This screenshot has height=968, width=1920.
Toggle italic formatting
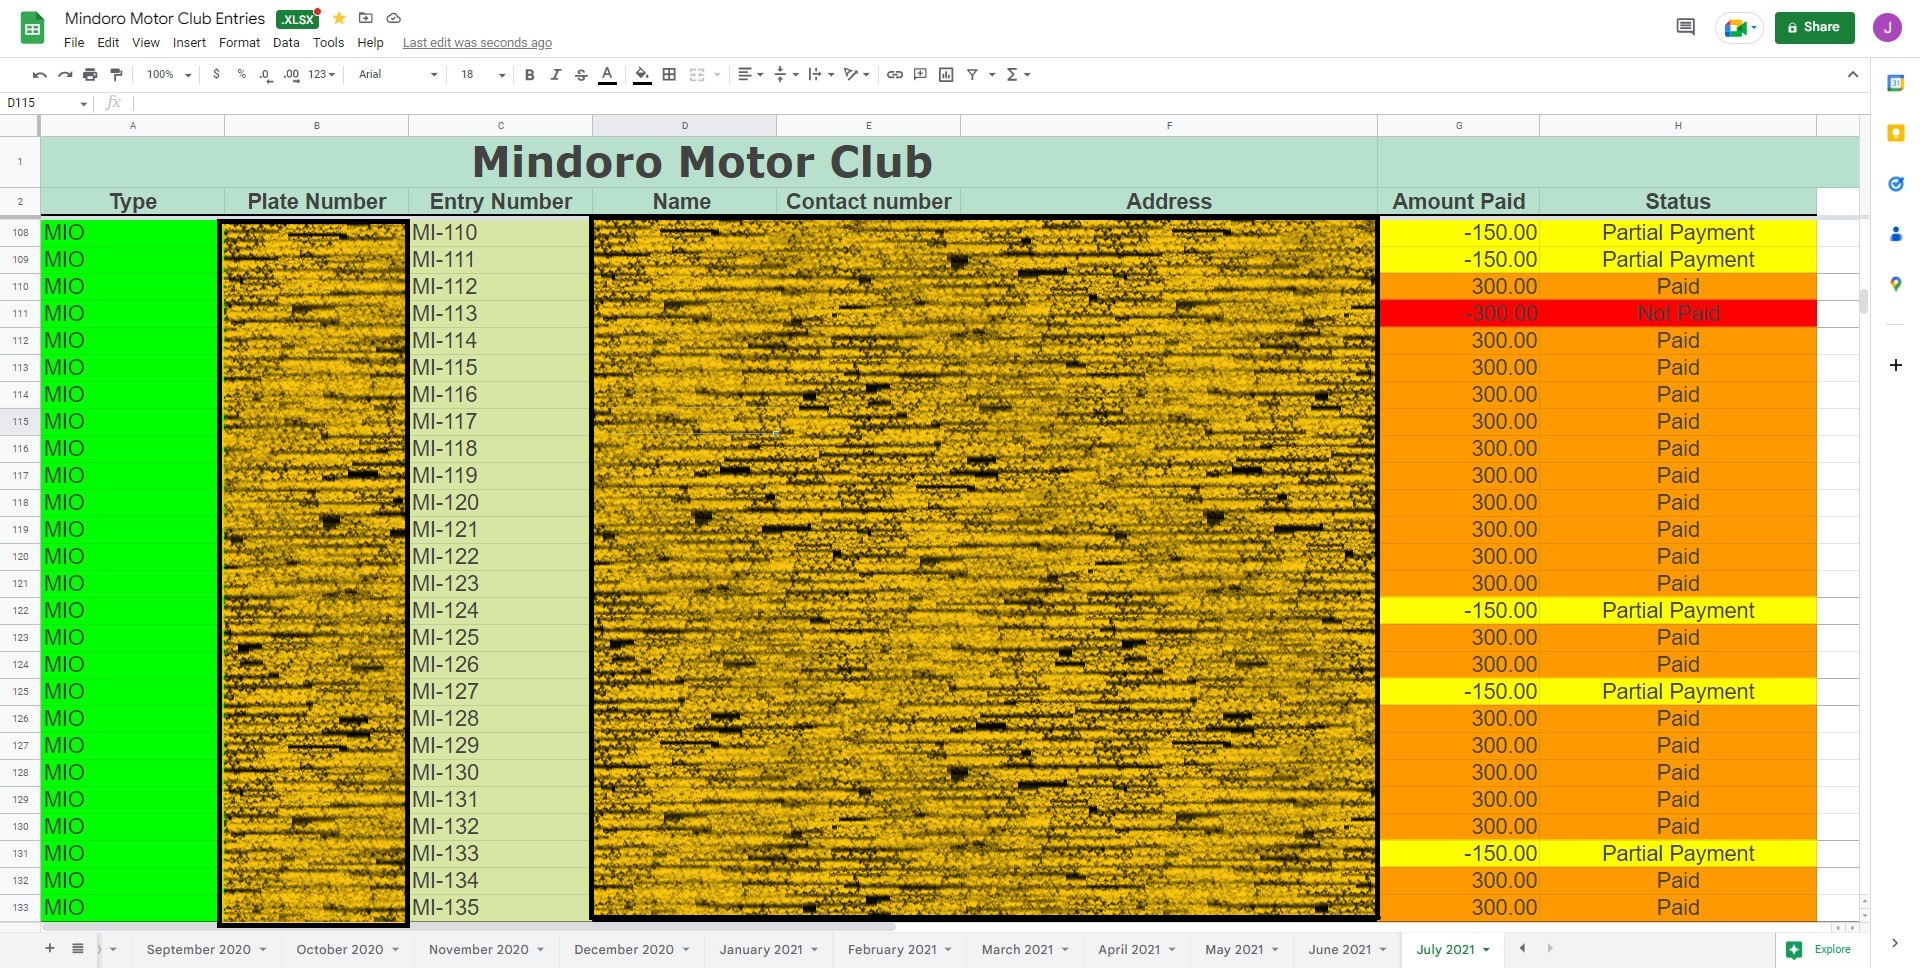point(555,75)
